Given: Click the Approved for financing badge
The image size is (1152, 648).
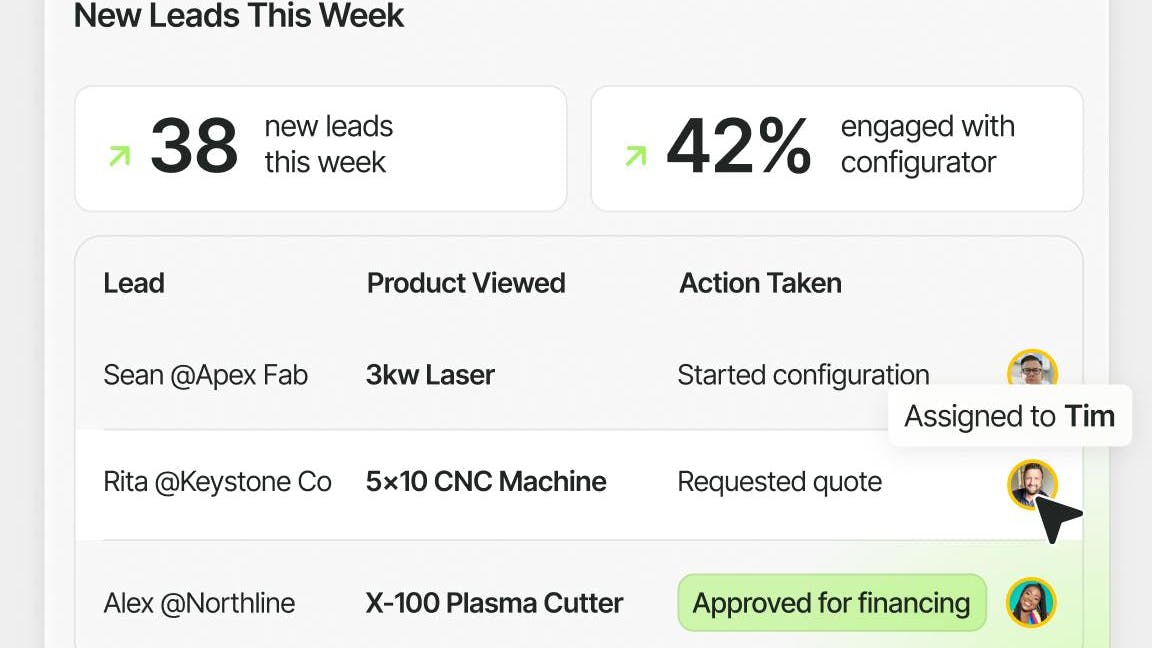Looking at the screenshot, I should 831,603.
